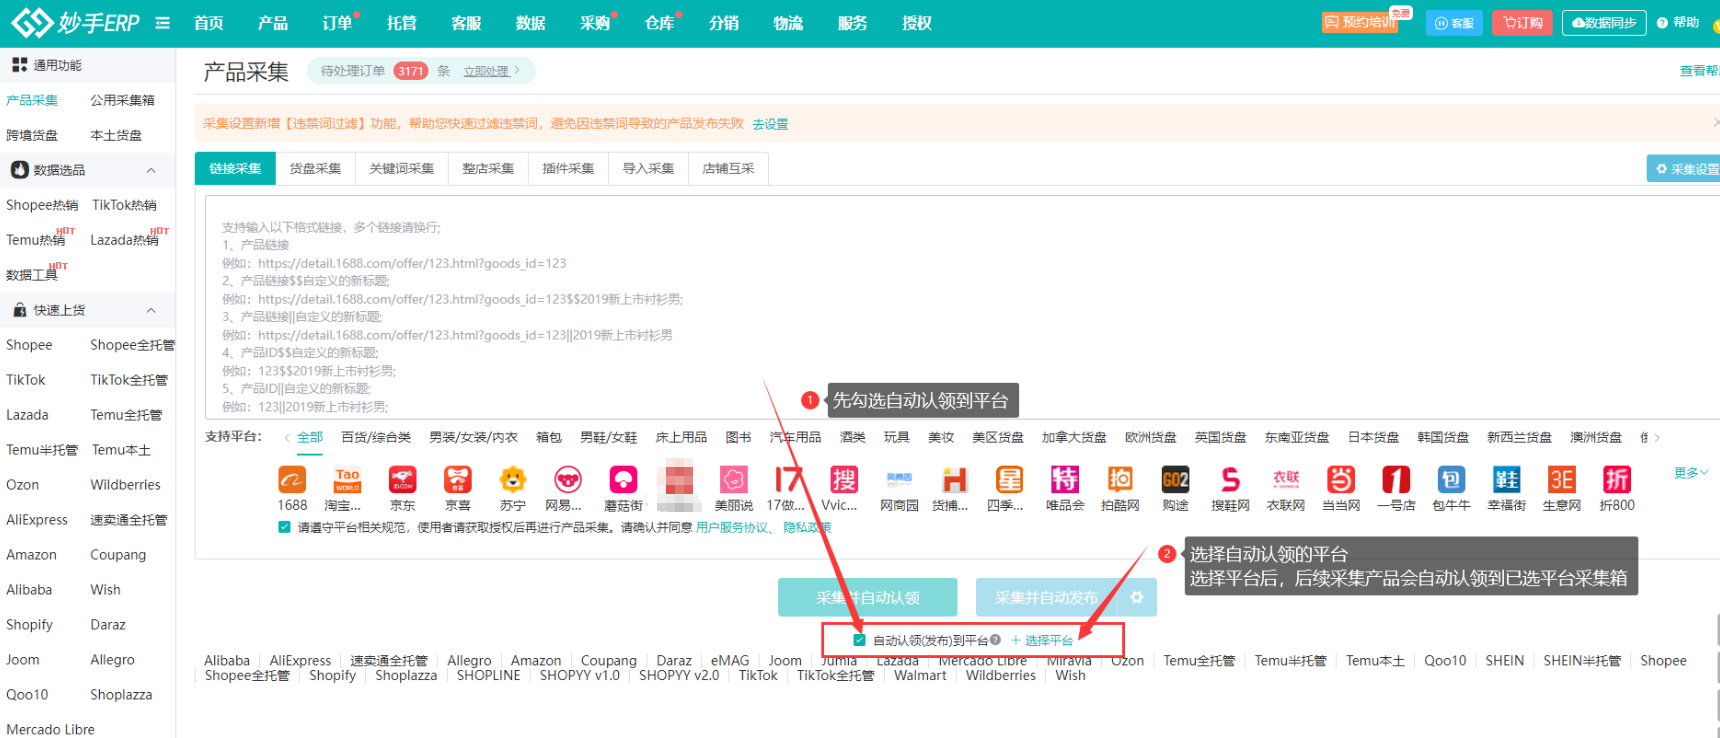Viewport: 1720px width, 738px height.
Task: Open the 采购 top menu
Action: pos(595,23)
